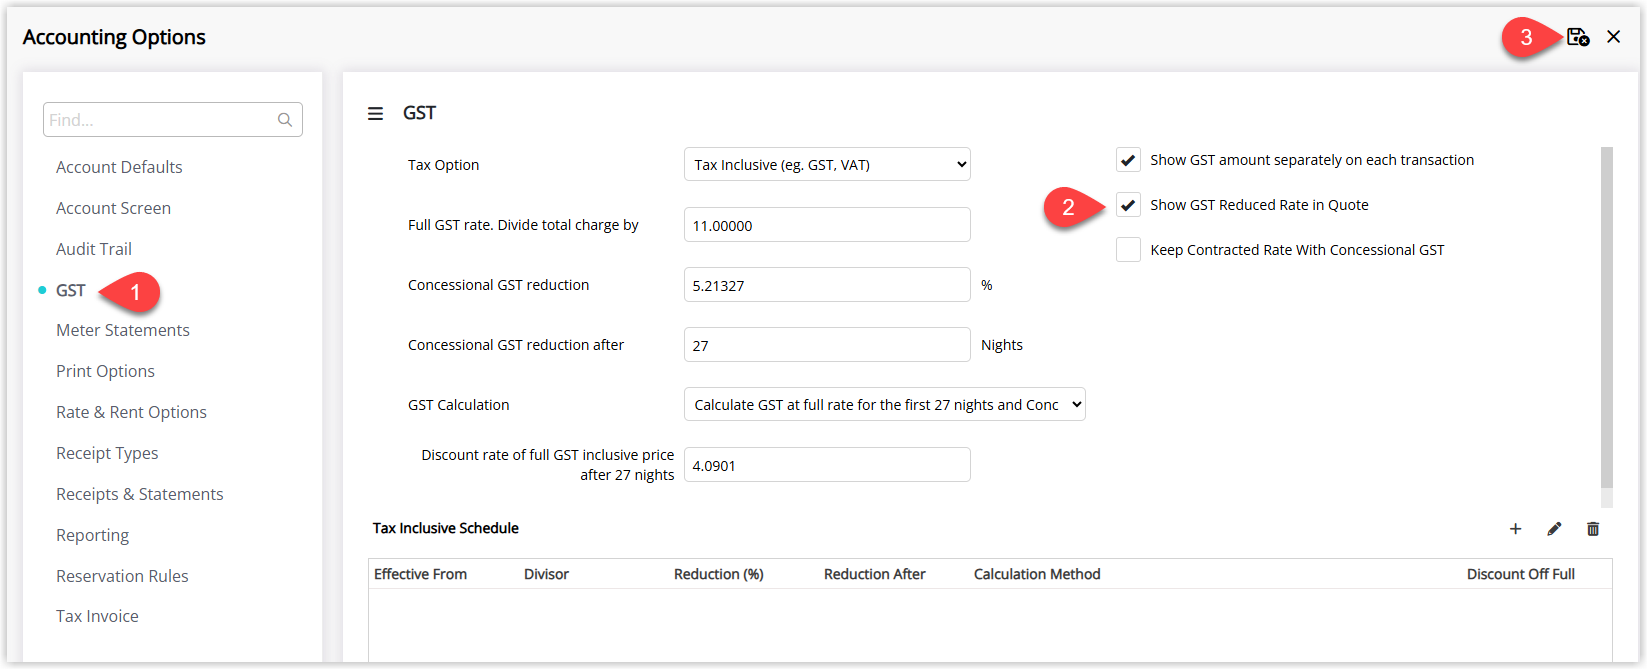The height and width of the screenshot is (670, 1648).
Task: Edit the Tax Inclusive Schedule entry
Action: tap(1554, 529)
